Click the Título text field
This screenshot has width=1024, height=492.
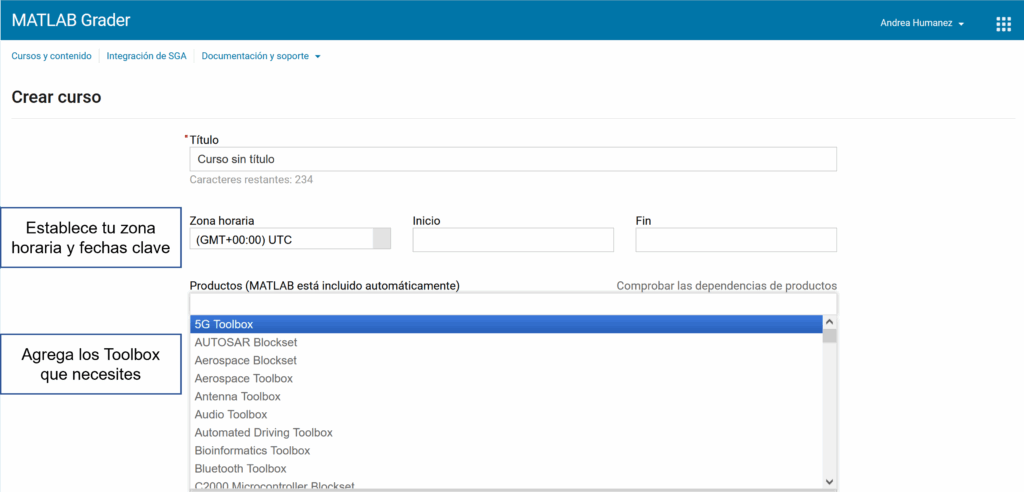click(513, 159)
